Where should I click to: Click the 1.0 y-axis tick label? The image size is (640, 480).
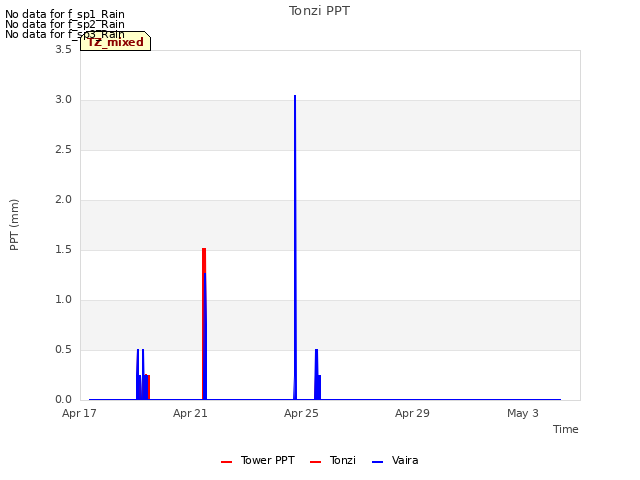[x=64, y=299]
